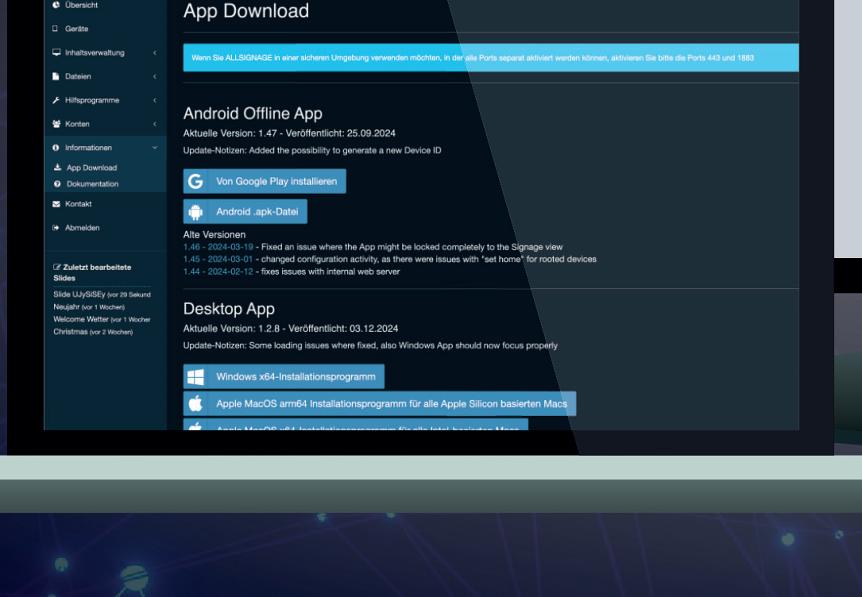The height and width of the screenshot is (597, 862).
Task: Open old version 1.46 - 2024-03-19
Action: click(x=218, y=247)
